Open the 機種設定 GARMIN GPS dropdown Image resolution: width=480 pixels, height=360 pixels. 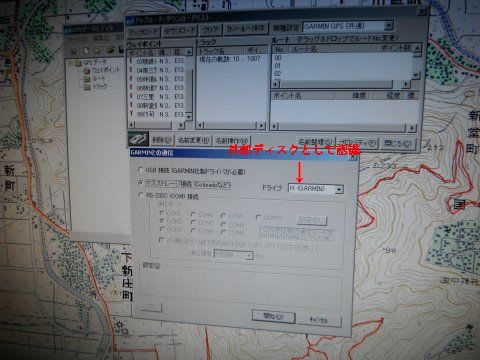(389, 26)
